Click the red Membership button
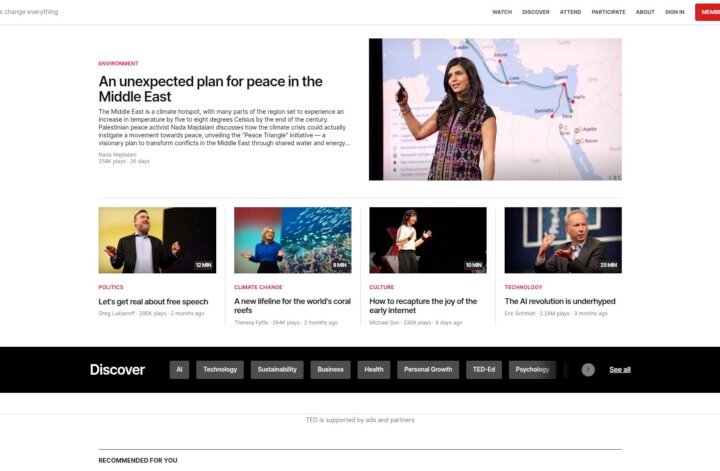This screenshot has width=720, height=471. point(708,12)
